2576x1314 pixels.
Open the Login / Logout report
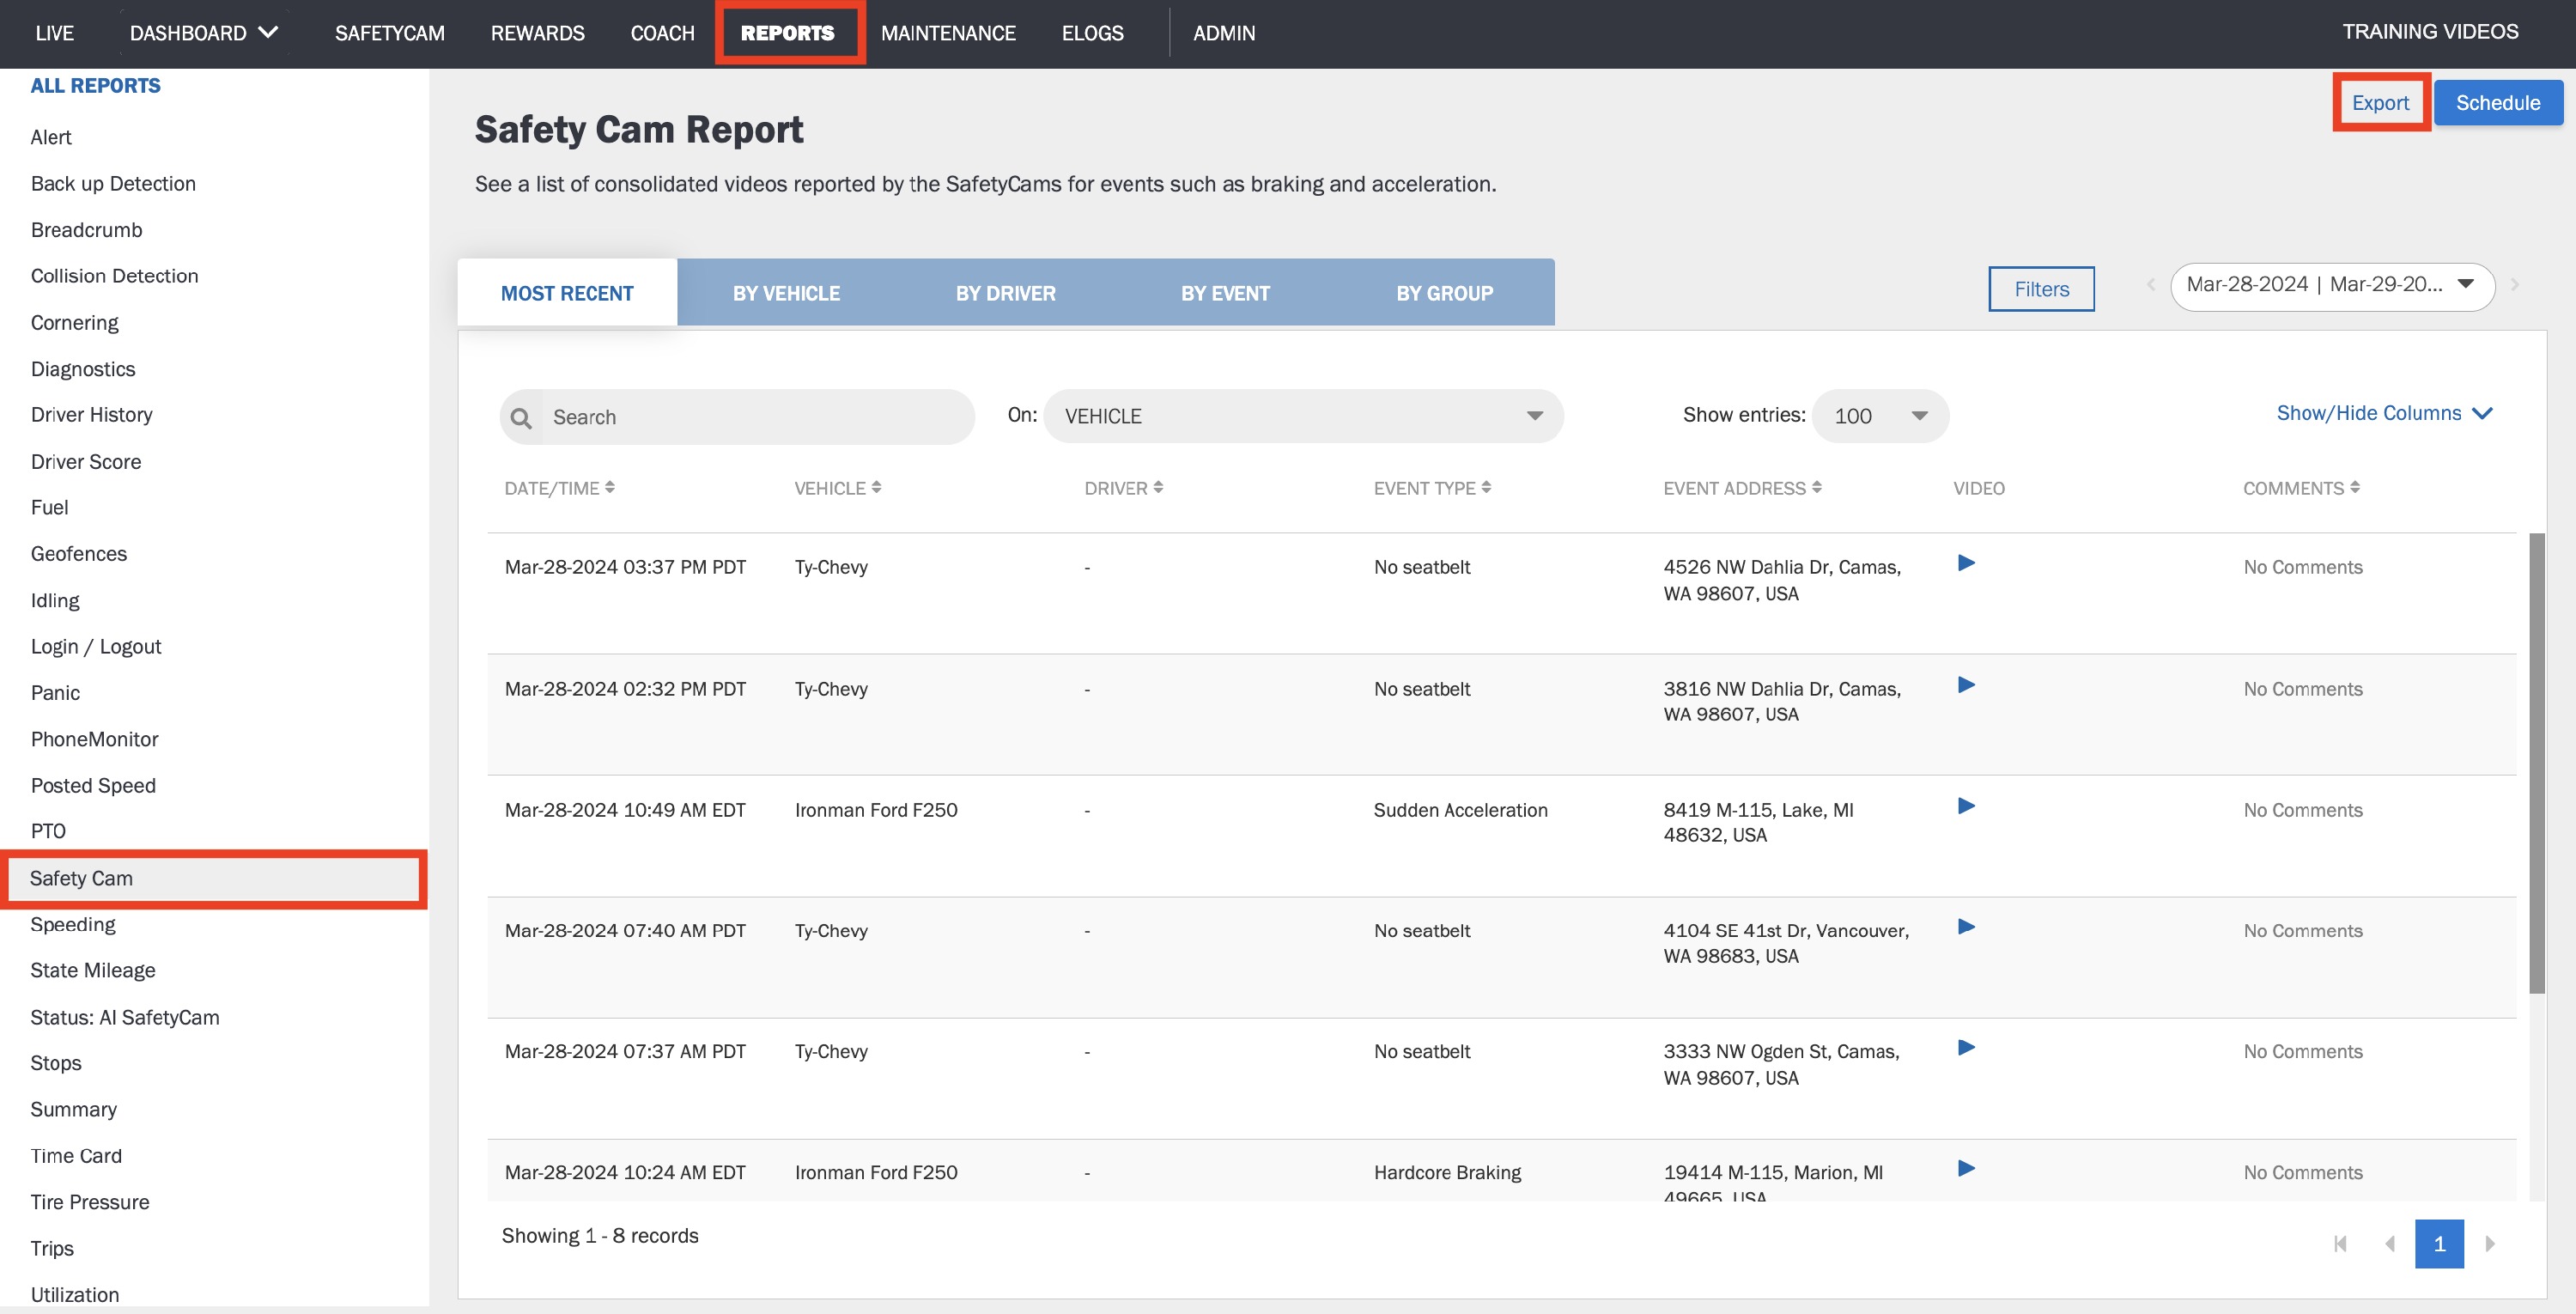96,646
